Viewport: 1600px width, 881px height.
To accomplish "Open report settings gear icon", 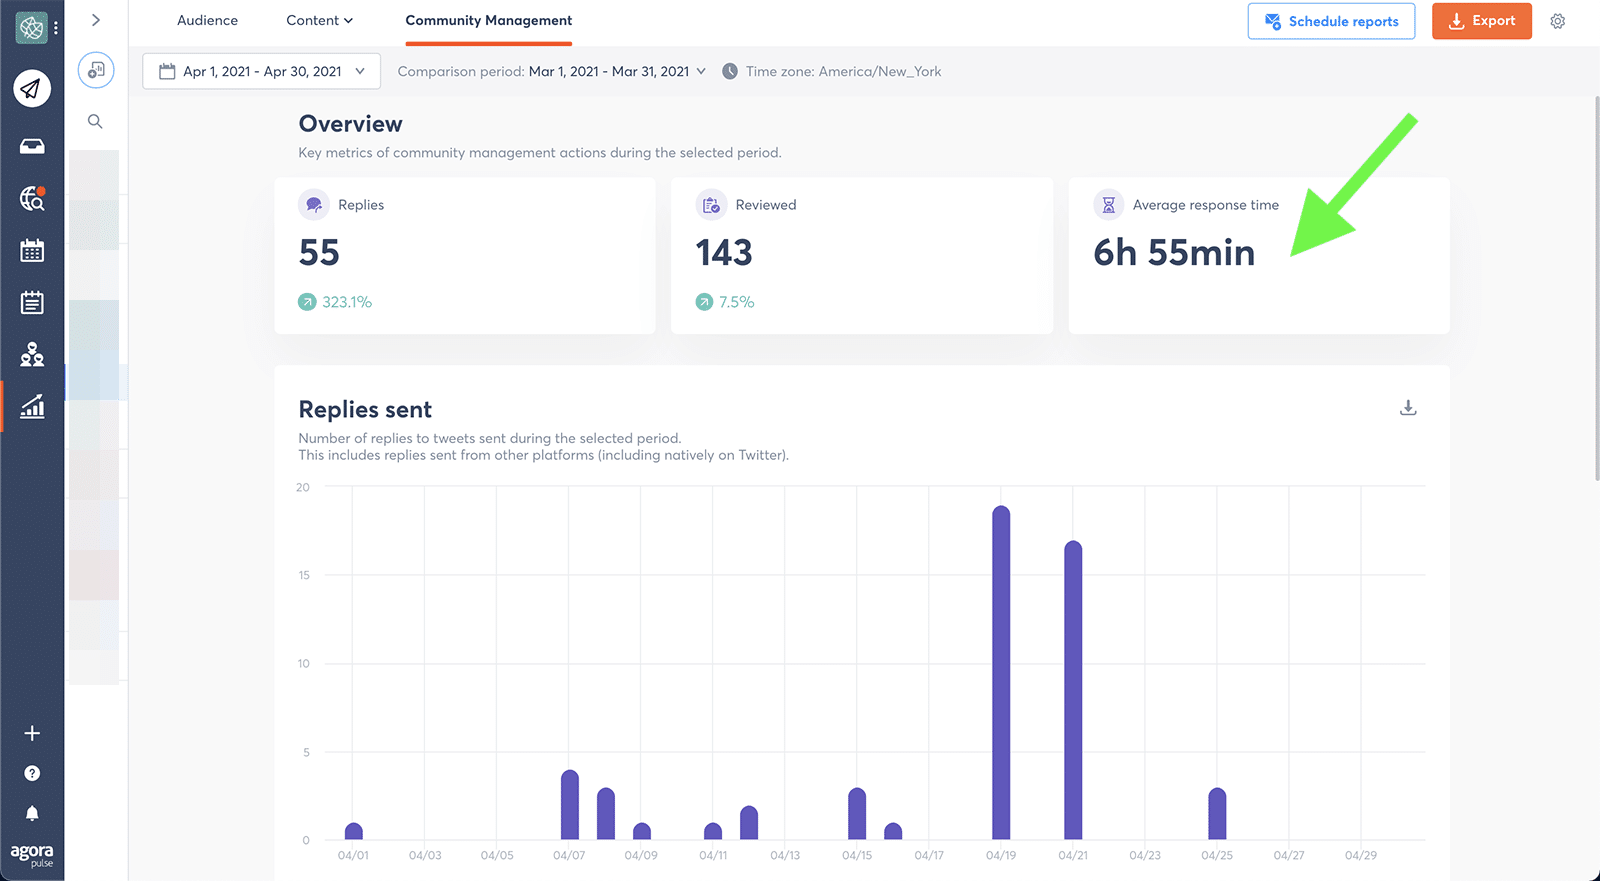I will point(1557,21).
